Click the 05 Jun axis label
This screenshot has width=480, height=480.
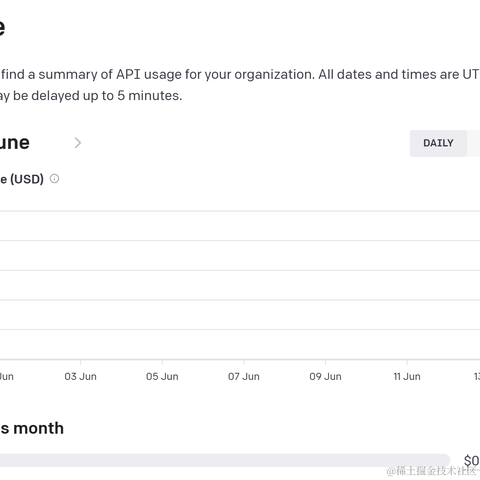tap(162, 377)
